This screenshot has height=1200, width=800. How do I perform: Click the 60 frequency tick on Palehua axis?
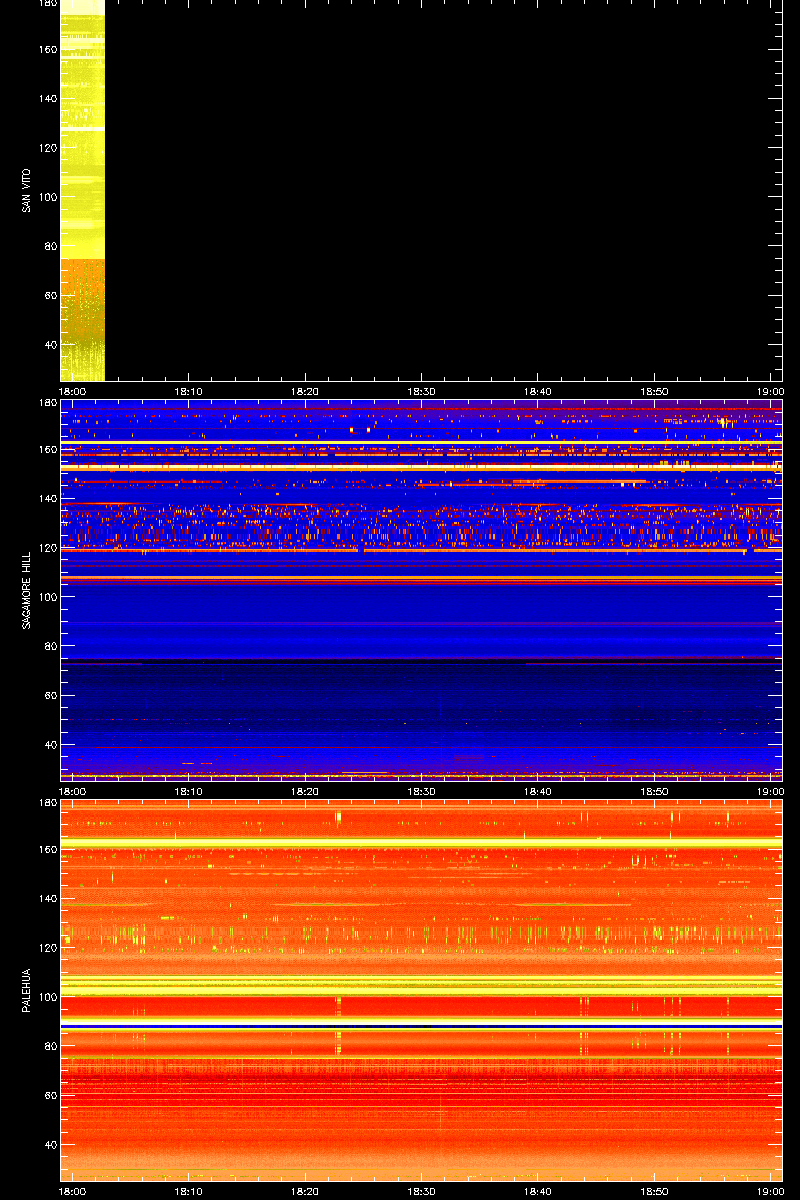50,1096
